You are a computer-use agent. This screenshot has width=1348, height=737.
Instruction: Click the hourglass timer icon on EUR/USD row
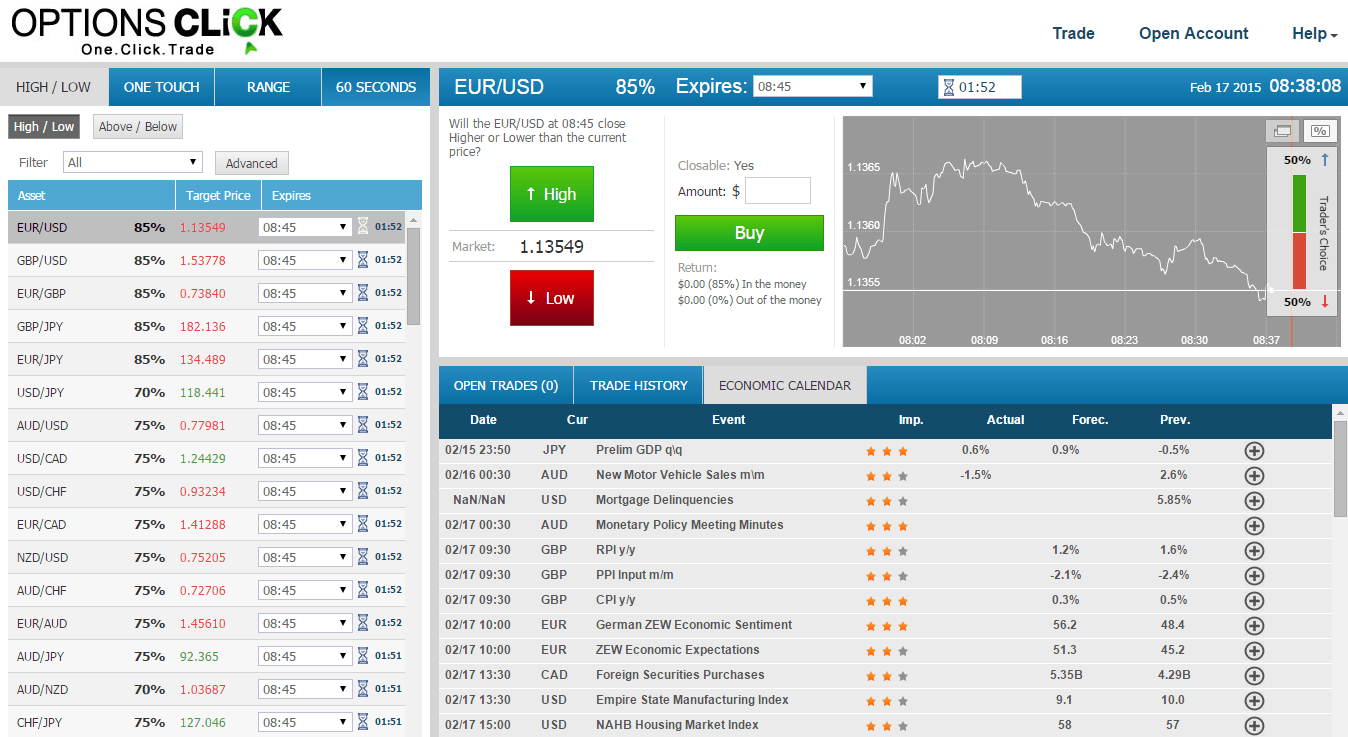coord(361,226)
